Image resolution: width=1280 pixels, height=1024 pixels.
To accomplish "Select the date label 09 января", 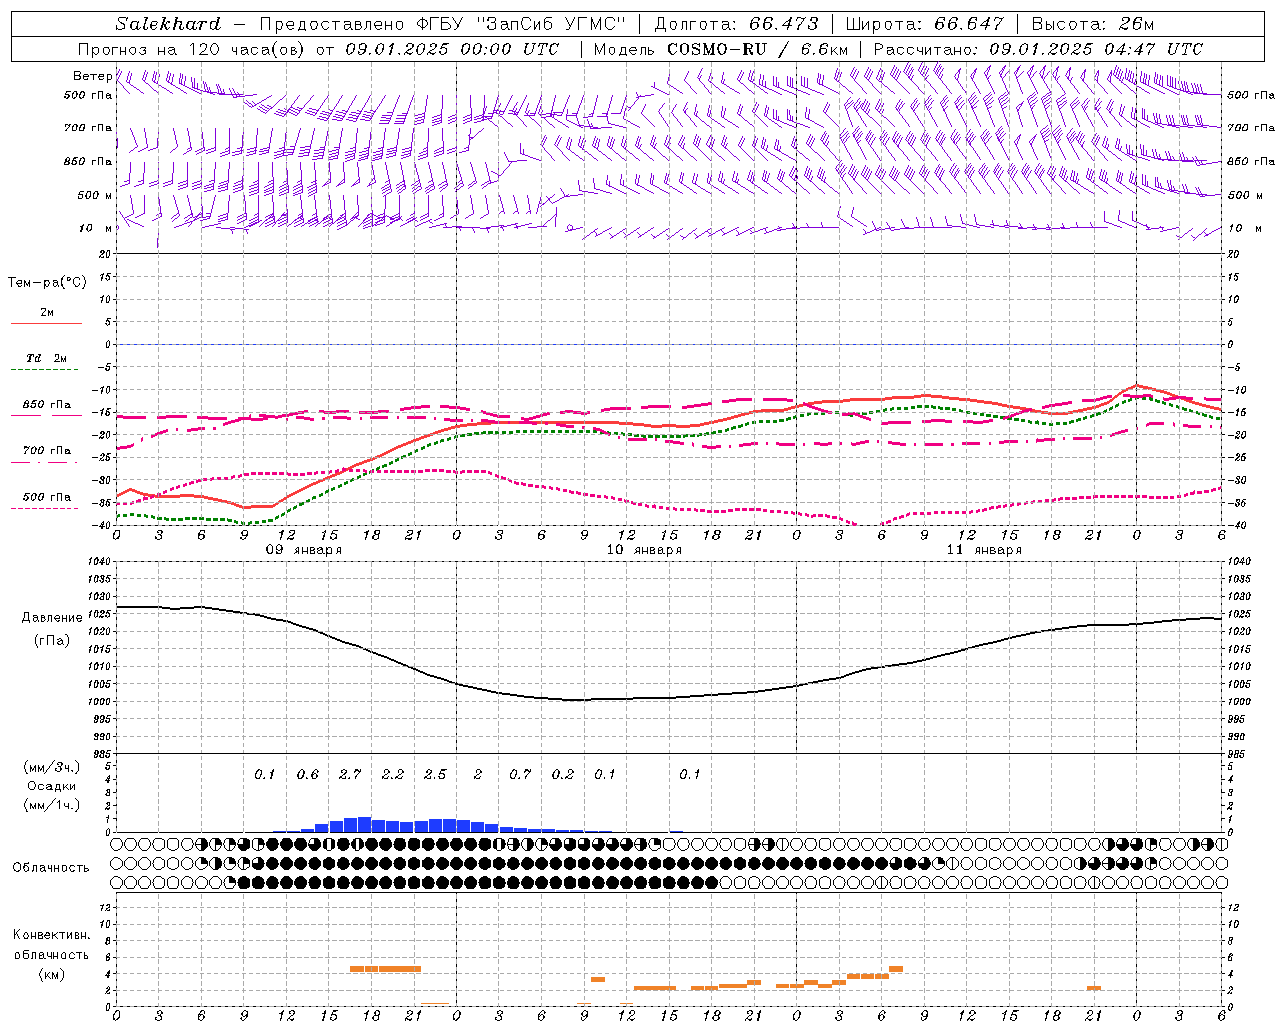I will 303,550.
